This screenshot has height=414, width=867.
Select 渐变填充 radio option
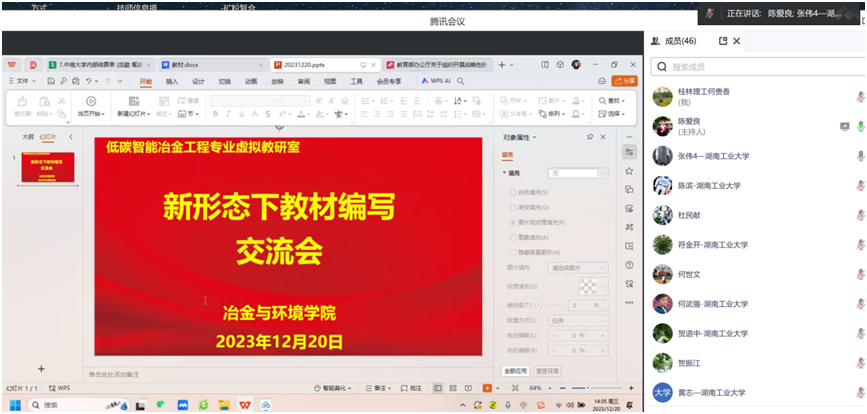[512, 206]
